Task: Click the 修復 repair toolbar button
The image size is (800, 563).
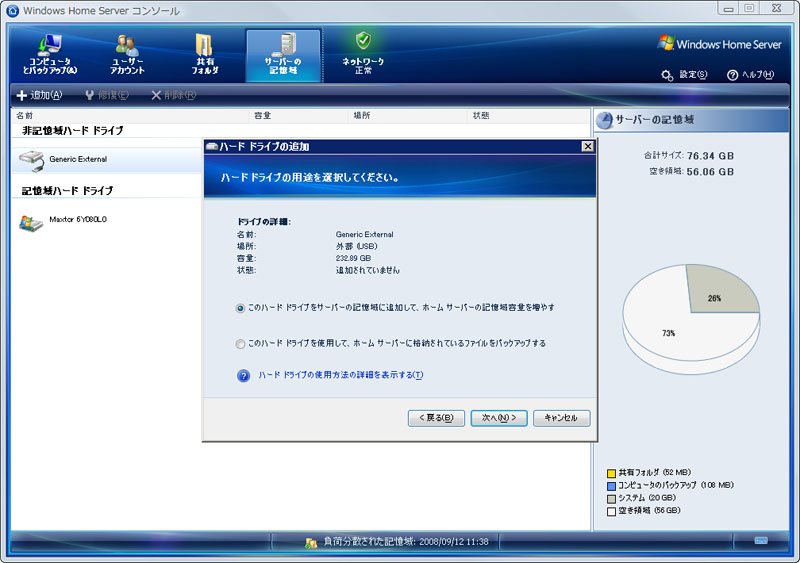Action: click(107, 95)
